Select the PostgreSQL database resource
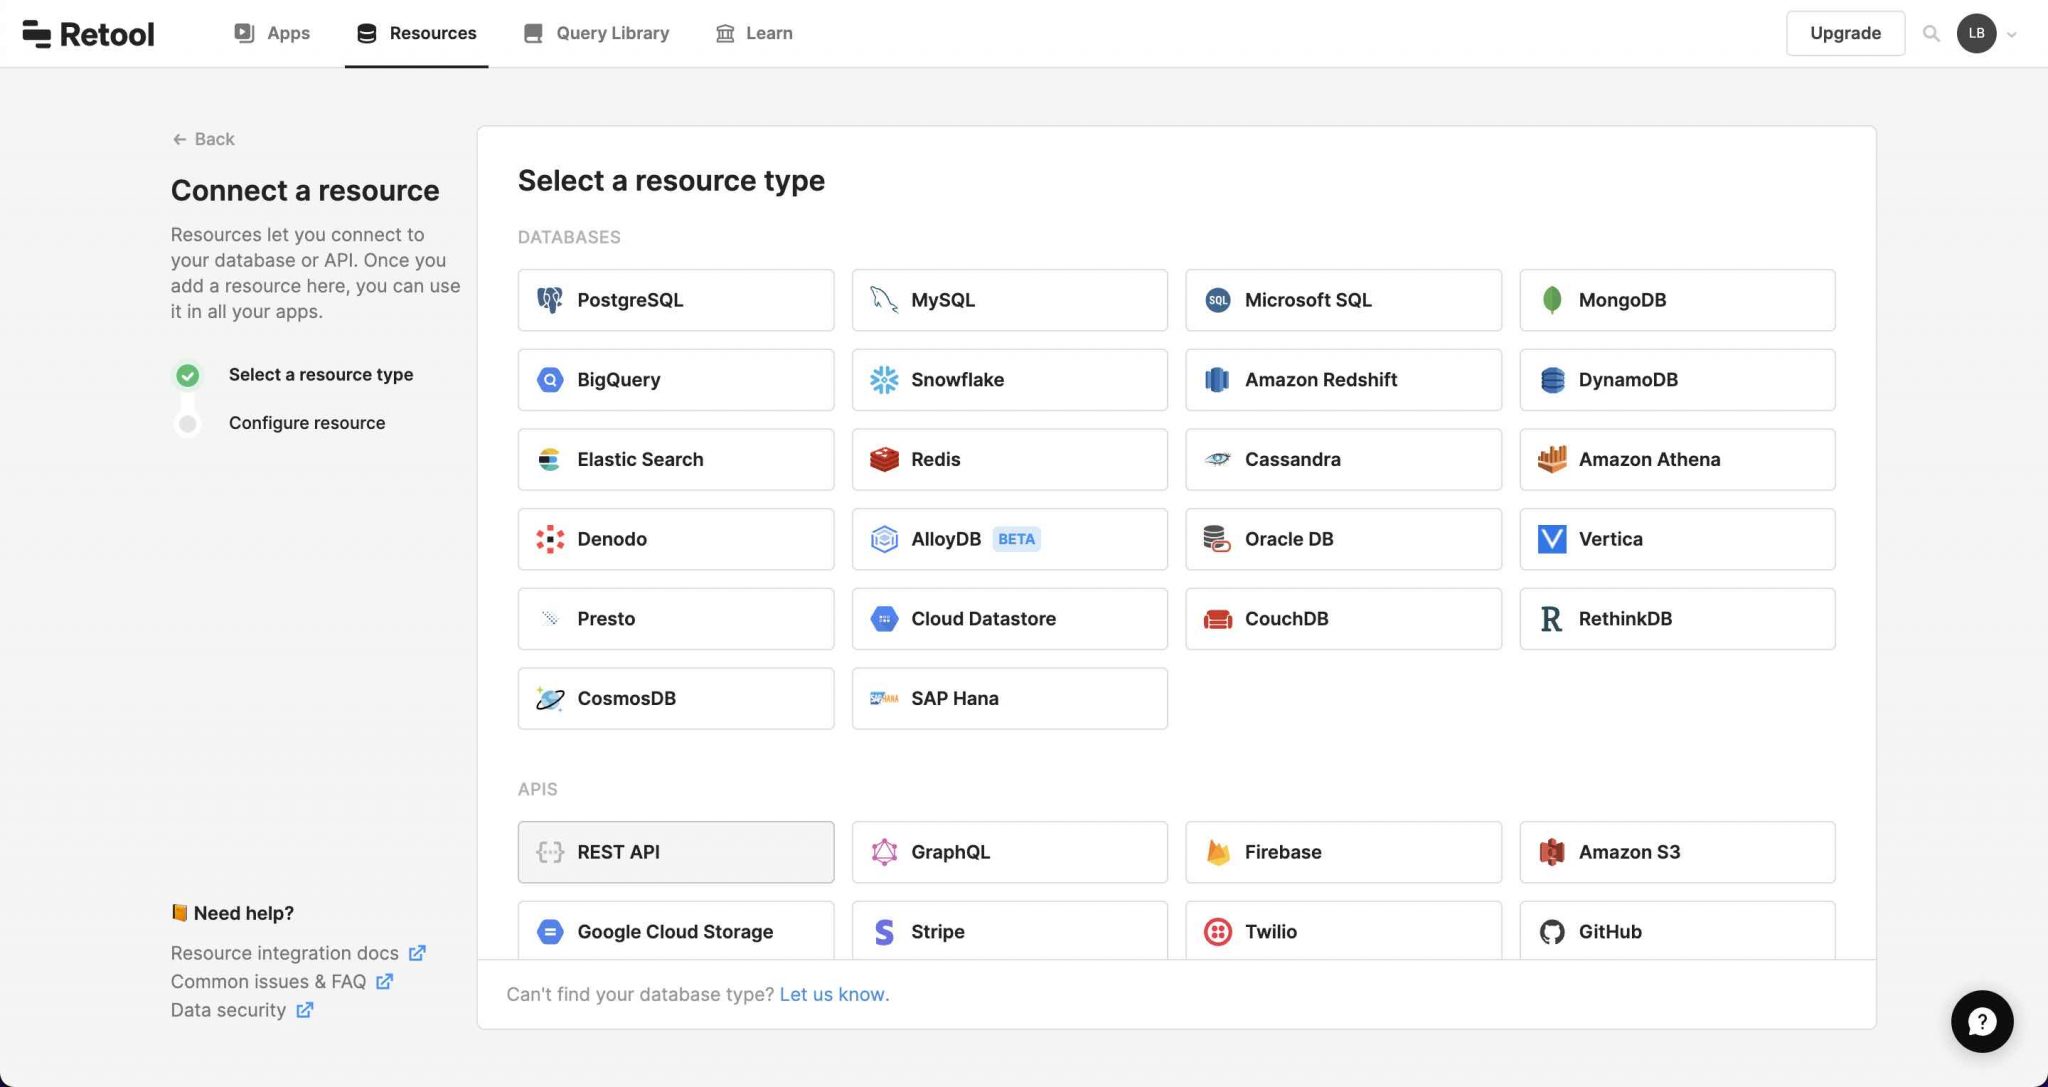 [675, 299]
